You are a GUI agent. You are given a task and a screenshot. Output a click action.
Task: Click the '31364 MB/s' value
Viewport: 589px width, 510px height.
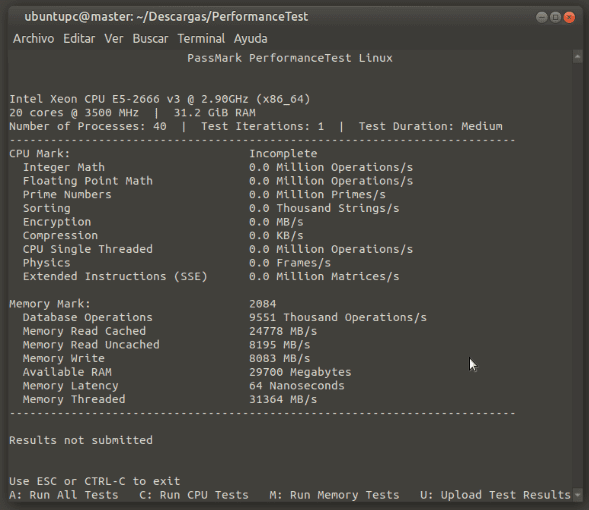tap(283, 400)
